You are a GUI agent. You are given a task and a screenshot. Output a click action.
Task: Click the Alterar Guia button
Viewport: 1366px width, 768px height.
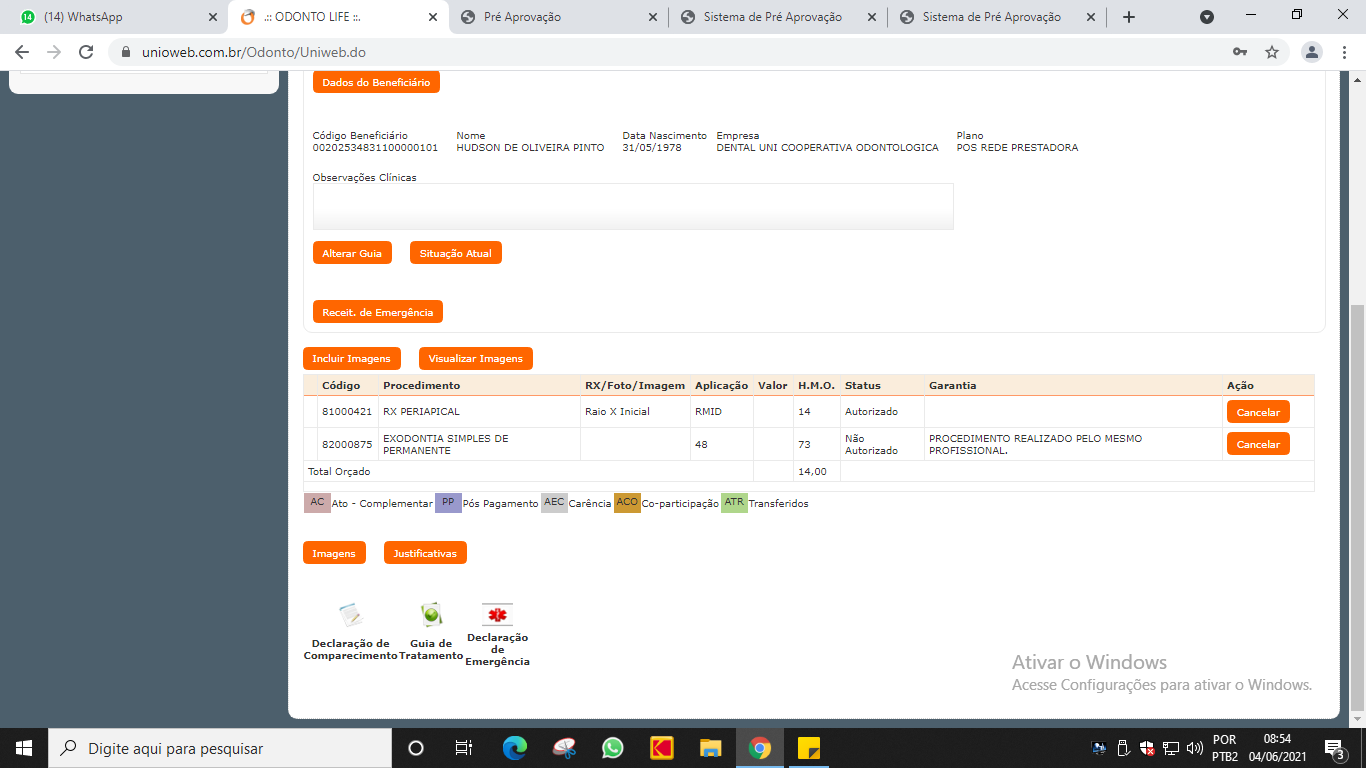(x=352, y=253)
